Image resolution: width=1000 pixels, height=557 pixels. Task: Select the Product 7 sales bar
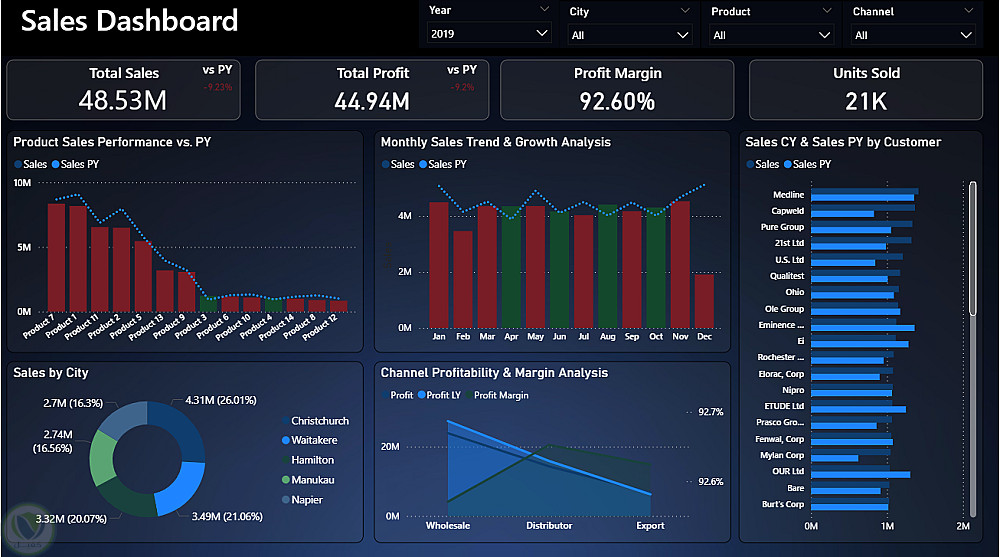[x=56, y=257]
